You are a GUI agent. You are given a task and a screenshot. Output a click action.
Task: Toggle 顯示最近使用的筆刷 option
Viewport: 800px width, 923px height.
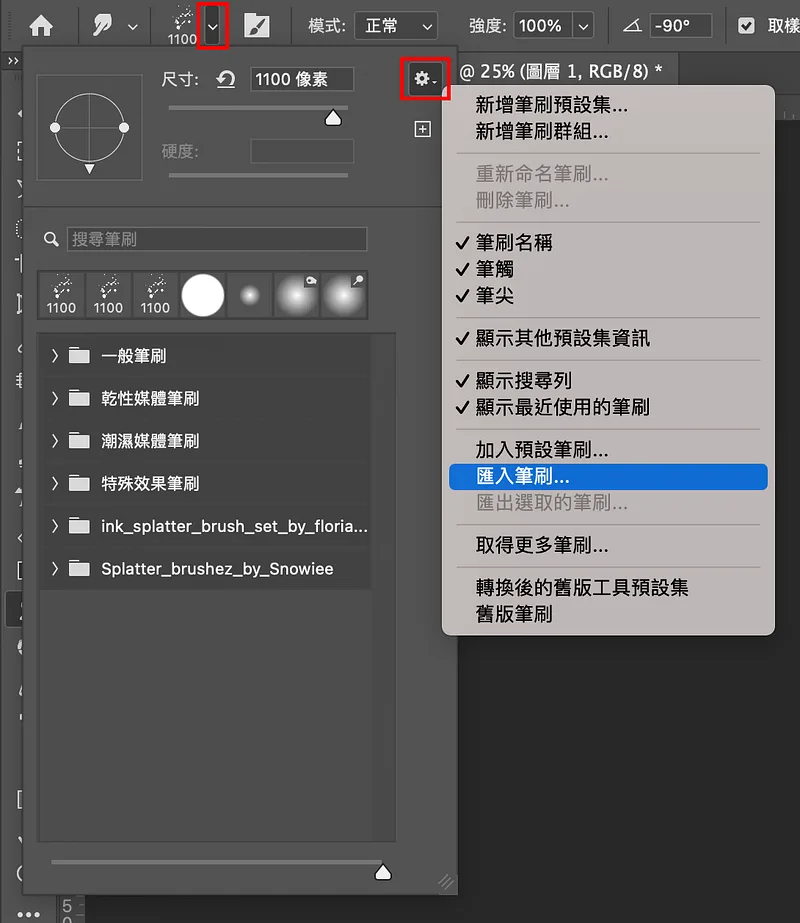point(608,407)
